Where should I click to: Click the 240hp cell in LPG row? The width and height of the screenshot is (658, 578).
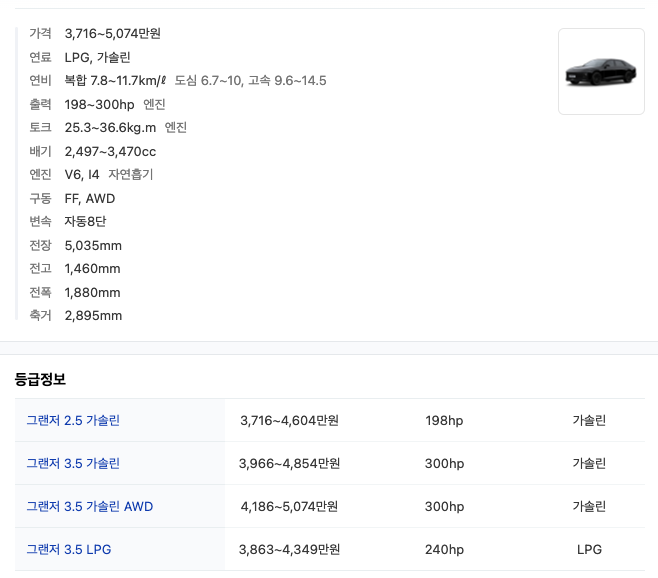click(444, 549)
